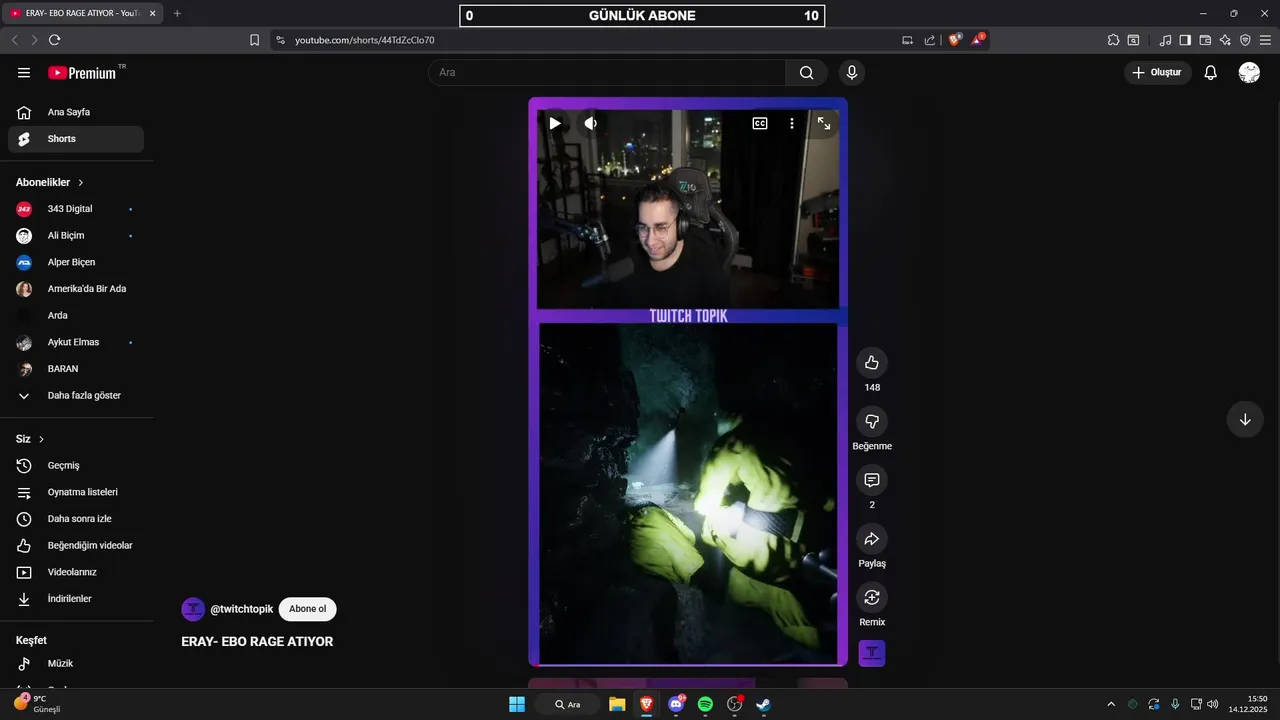Click the Oluştur create button
1280x720 pixels.
click(x=1158, y=72)
